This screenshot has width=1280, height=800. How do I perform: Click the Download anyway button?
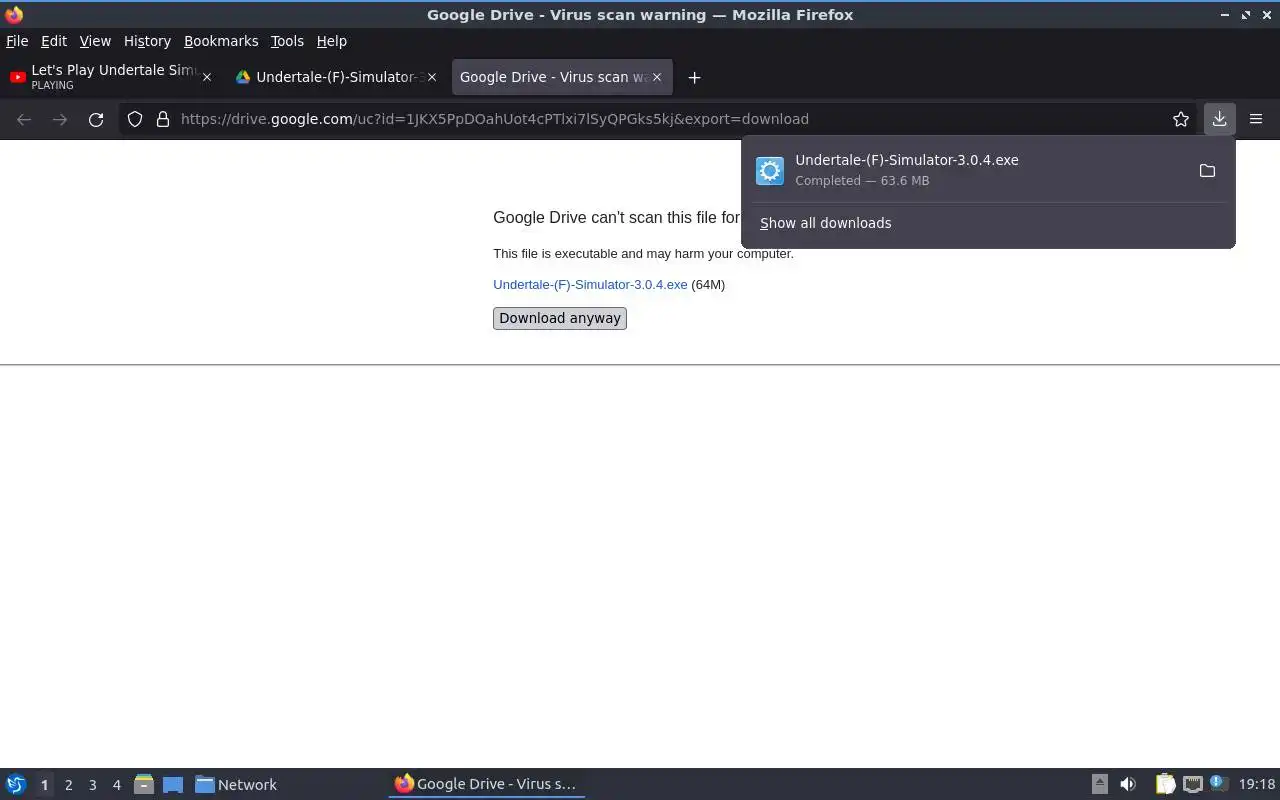560,318
